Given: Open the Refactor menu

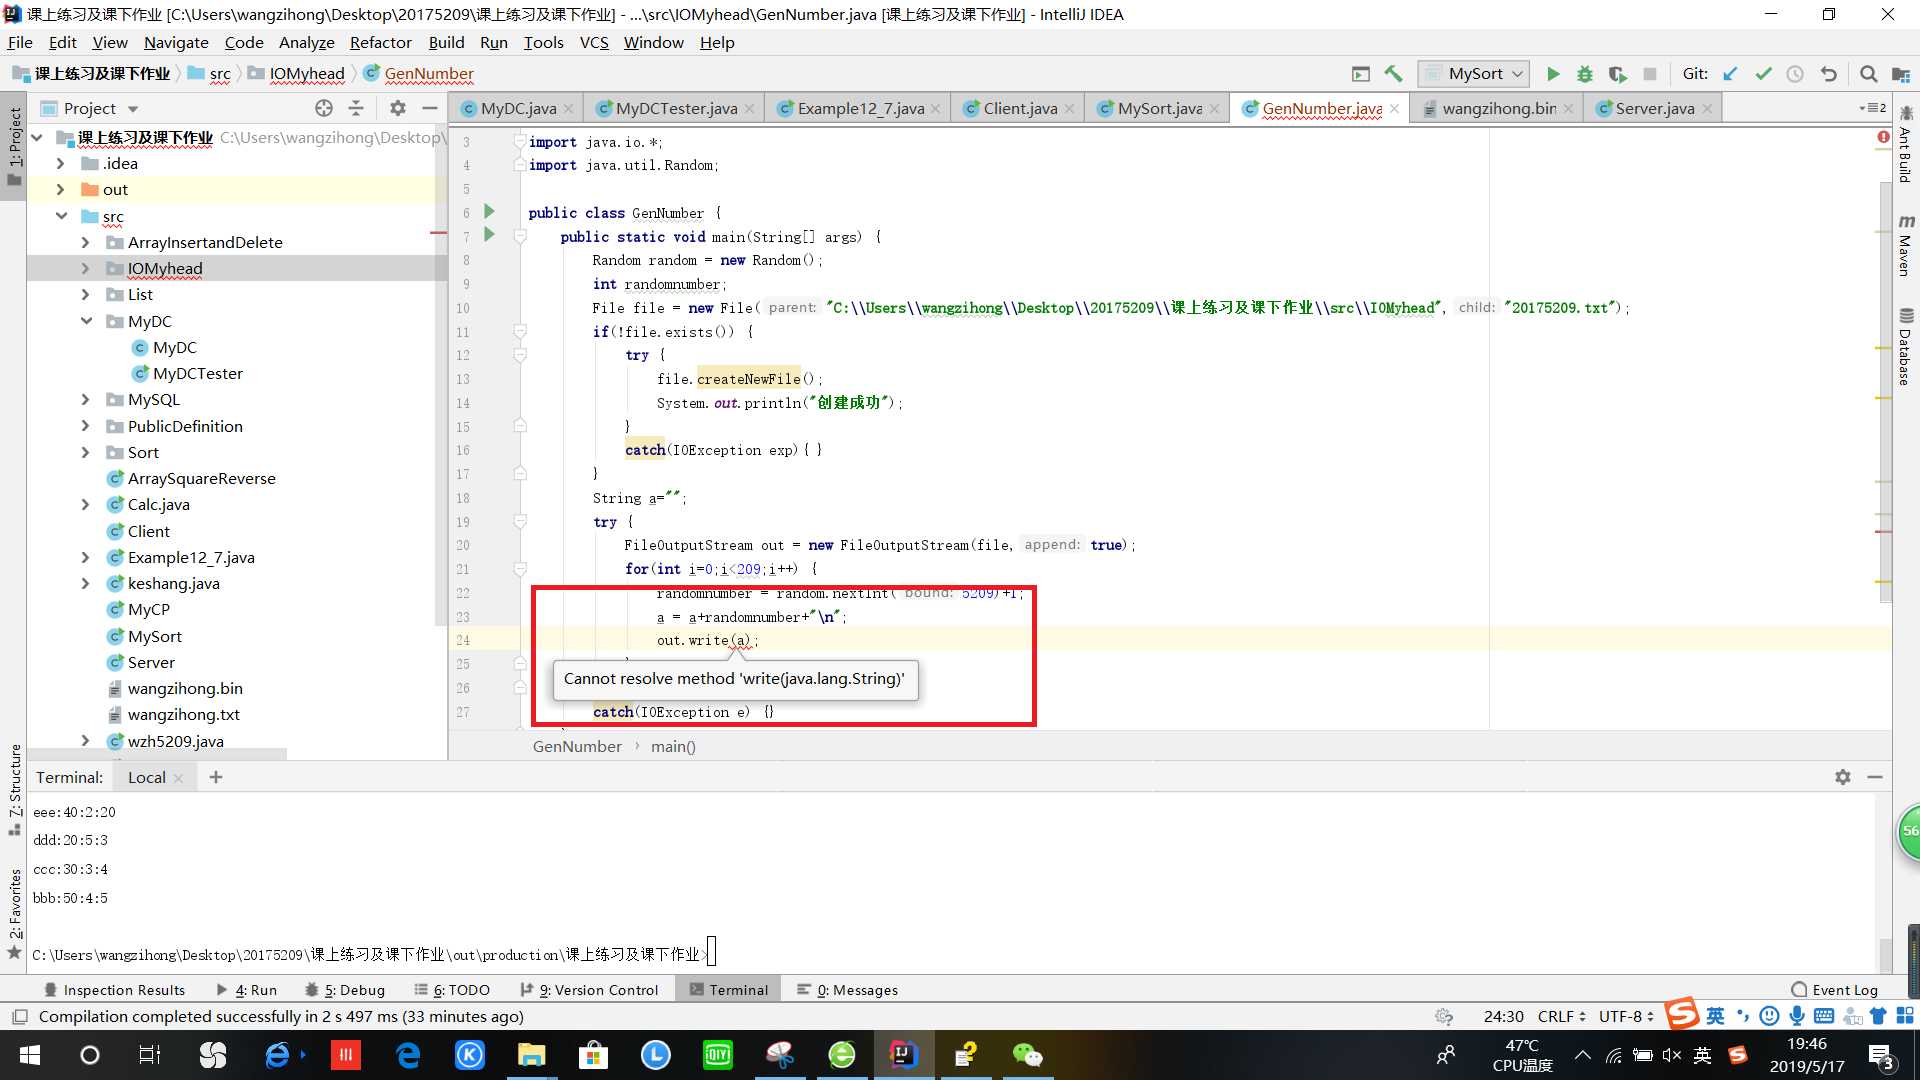Looking at the screenshot, I should click(x=380, y=42).
